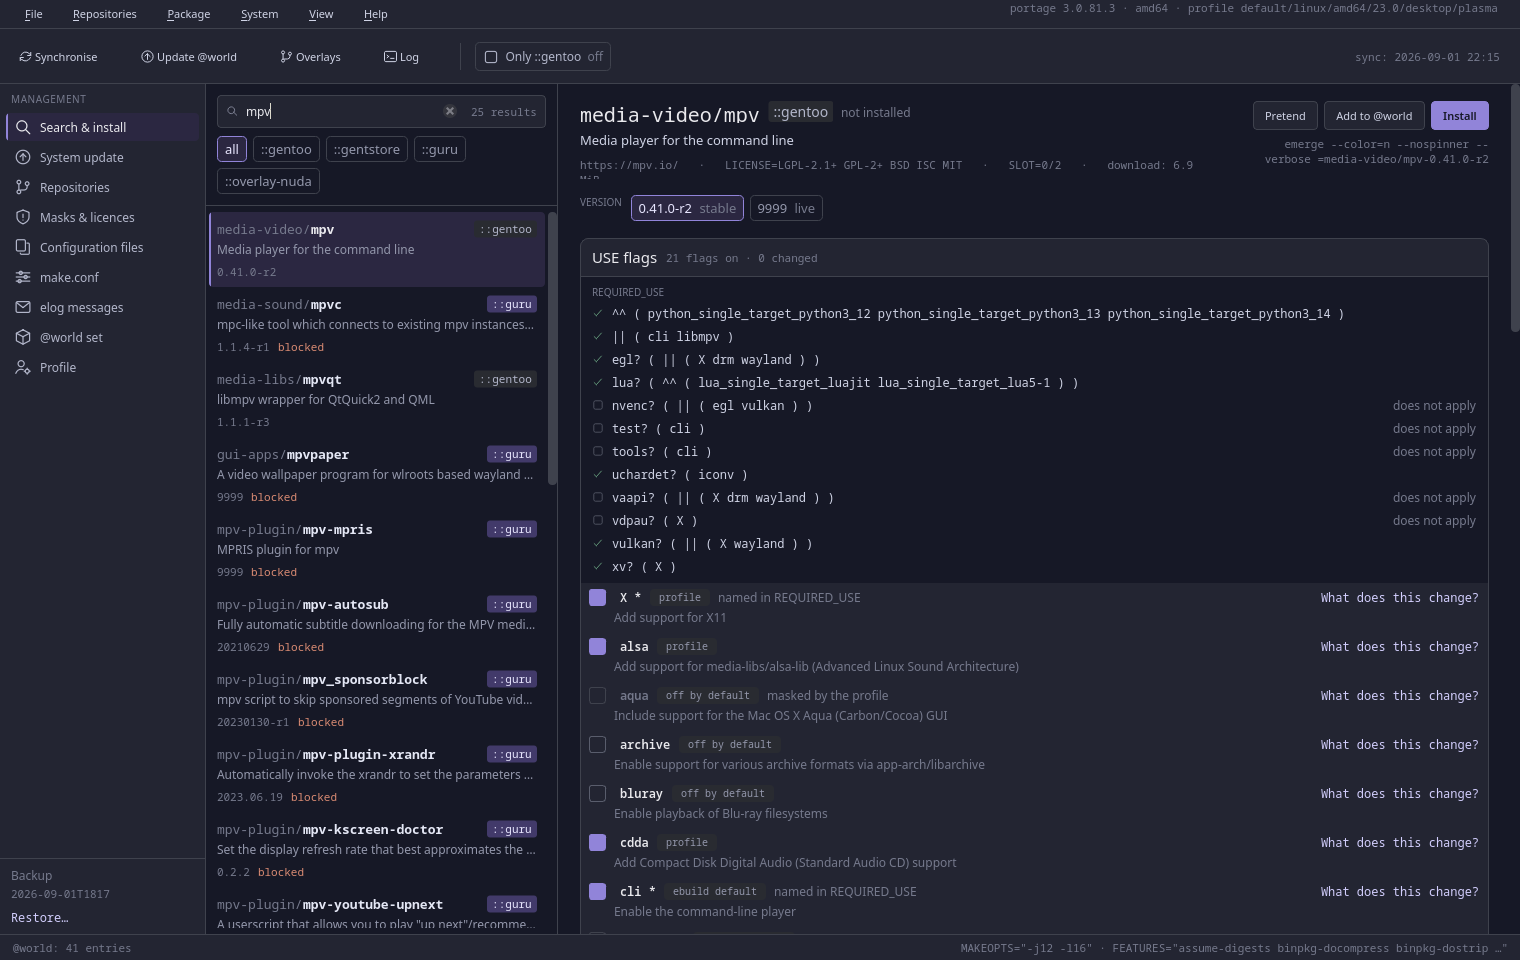Screen dimensions: 1520x960
Task: Click the Overlays branch icon
Action: [286, 57]
